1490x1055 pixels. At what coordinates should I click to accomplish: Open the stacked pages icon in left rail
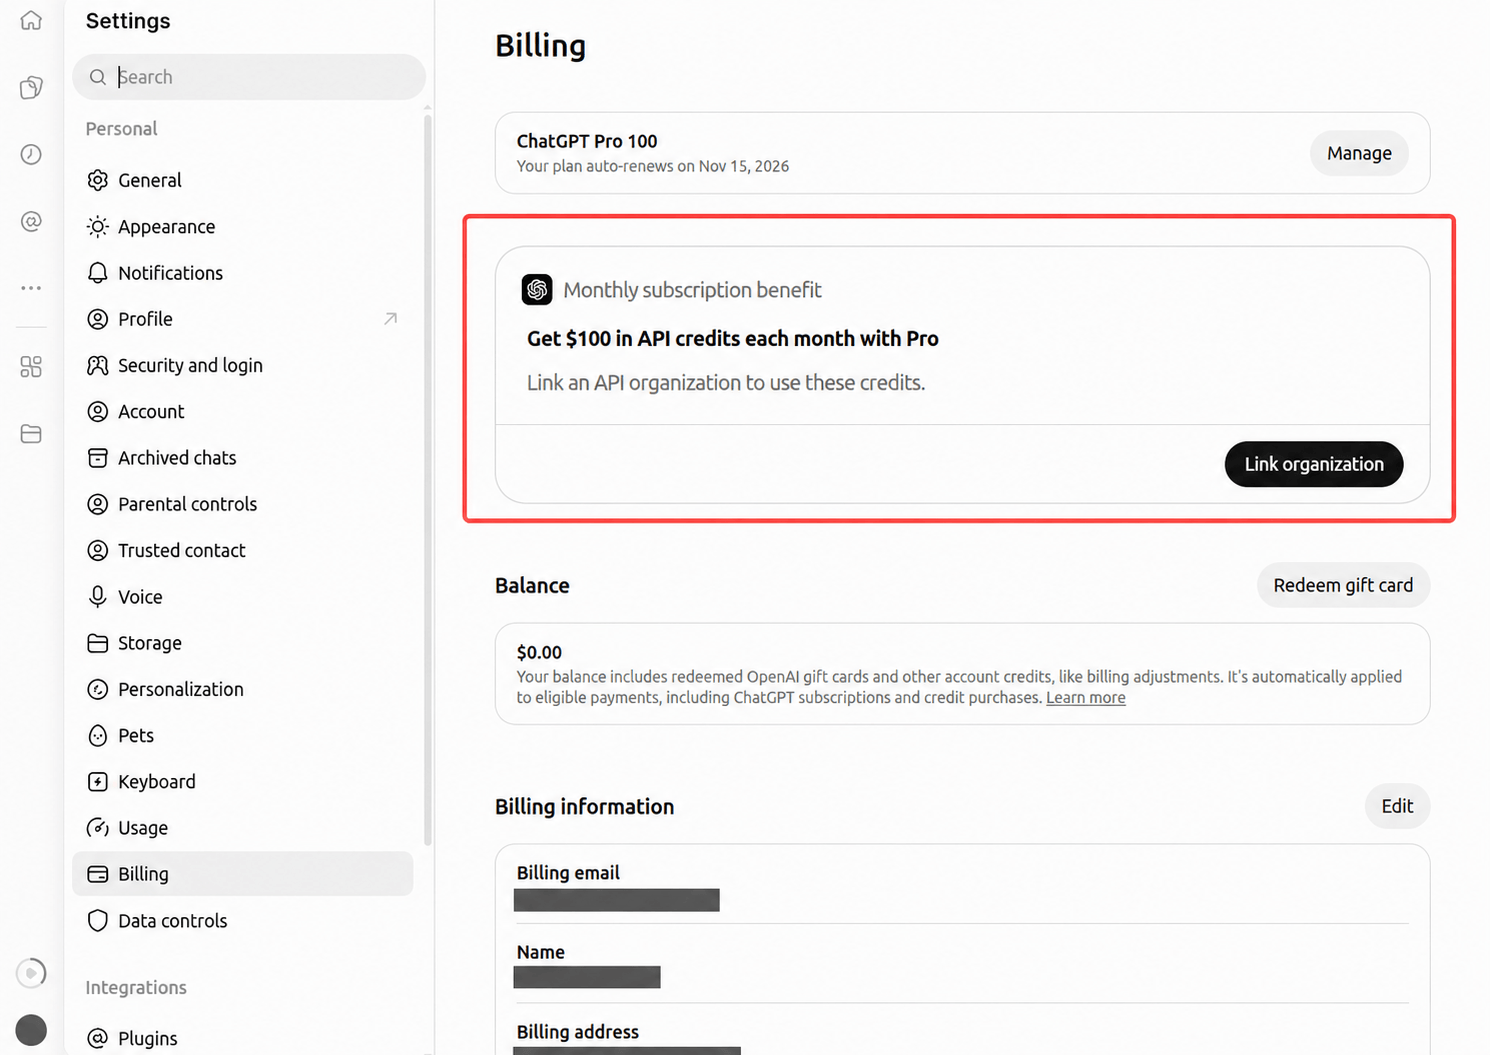tap(31, 87)
